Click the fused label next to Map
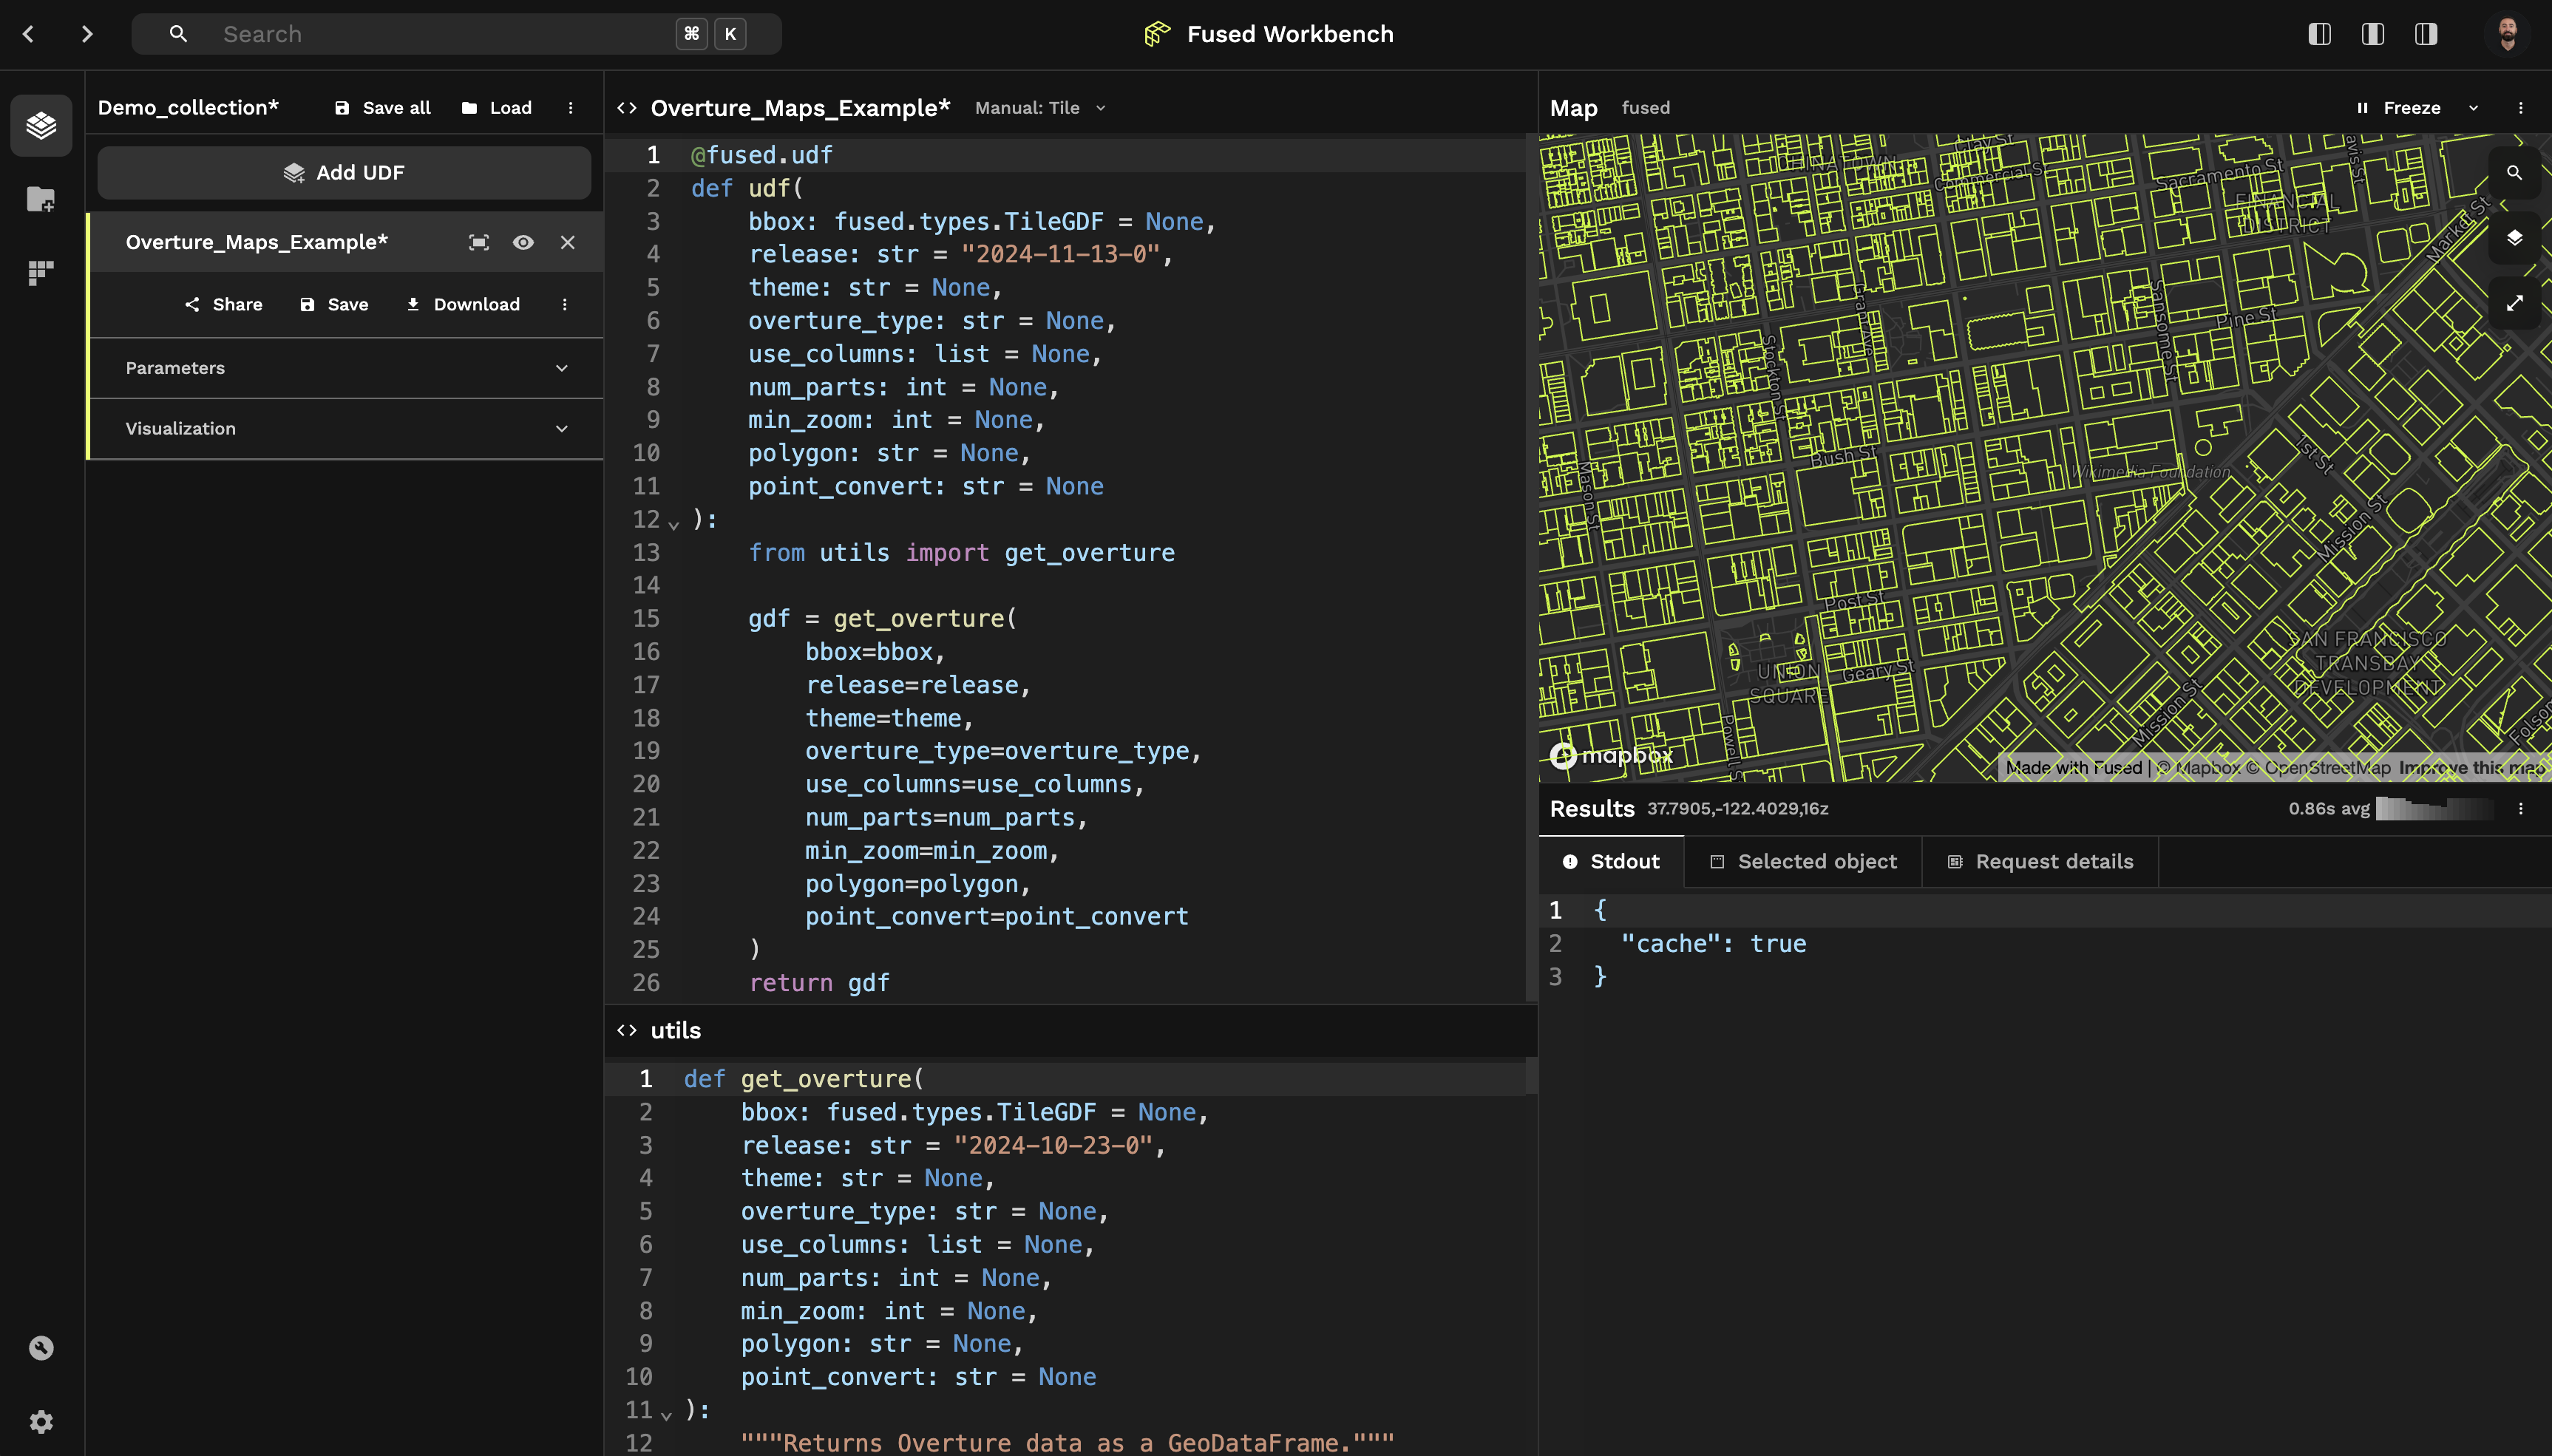Screen dimensions: 2552x1456 [x=1646, y=108]
